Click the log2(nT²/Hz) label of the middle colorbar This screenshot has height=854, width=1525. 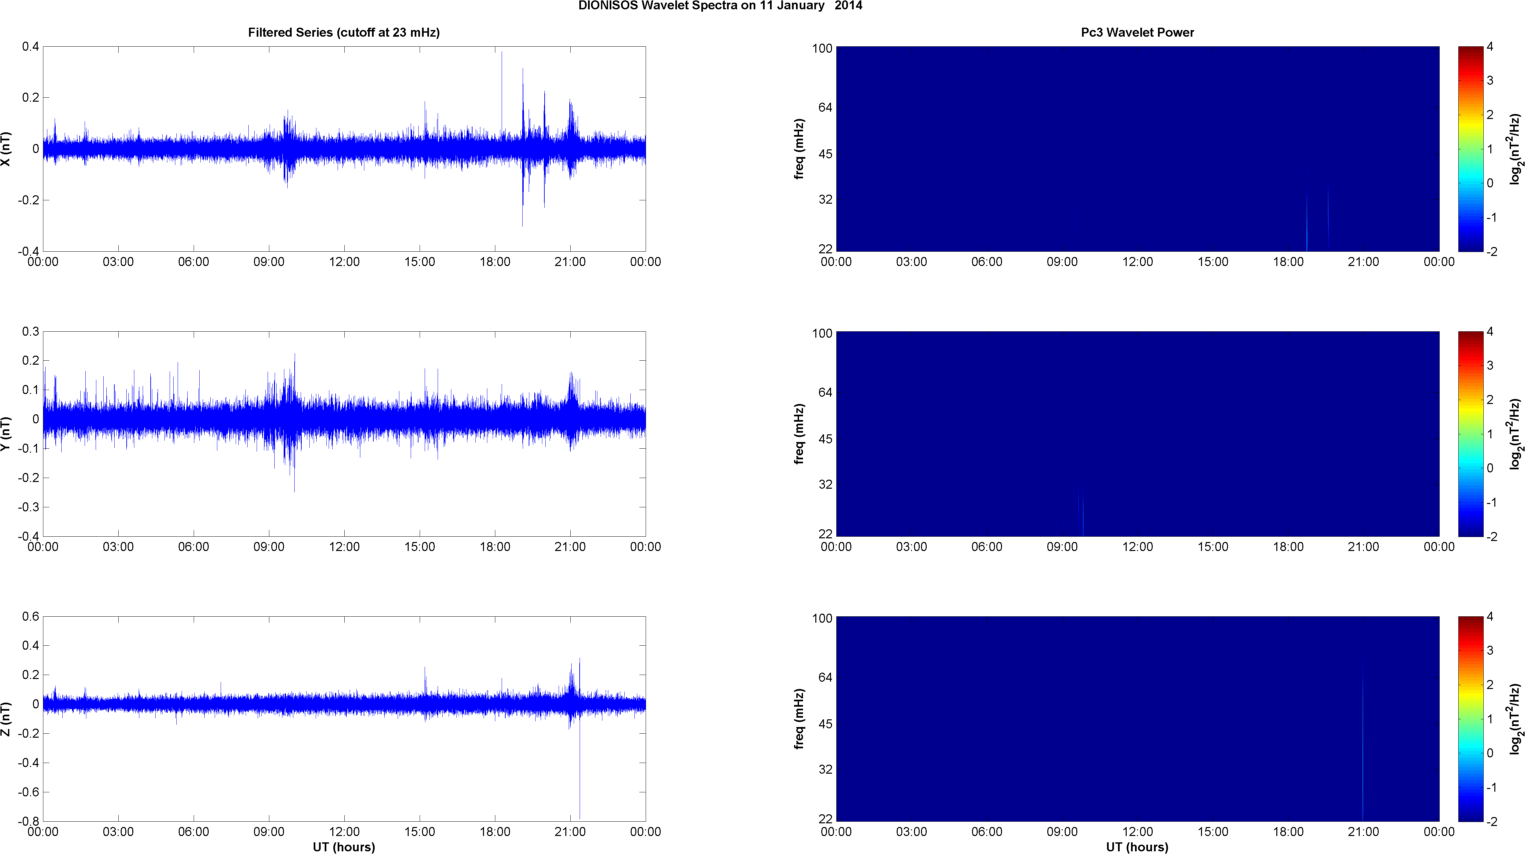coord(1516,434)
